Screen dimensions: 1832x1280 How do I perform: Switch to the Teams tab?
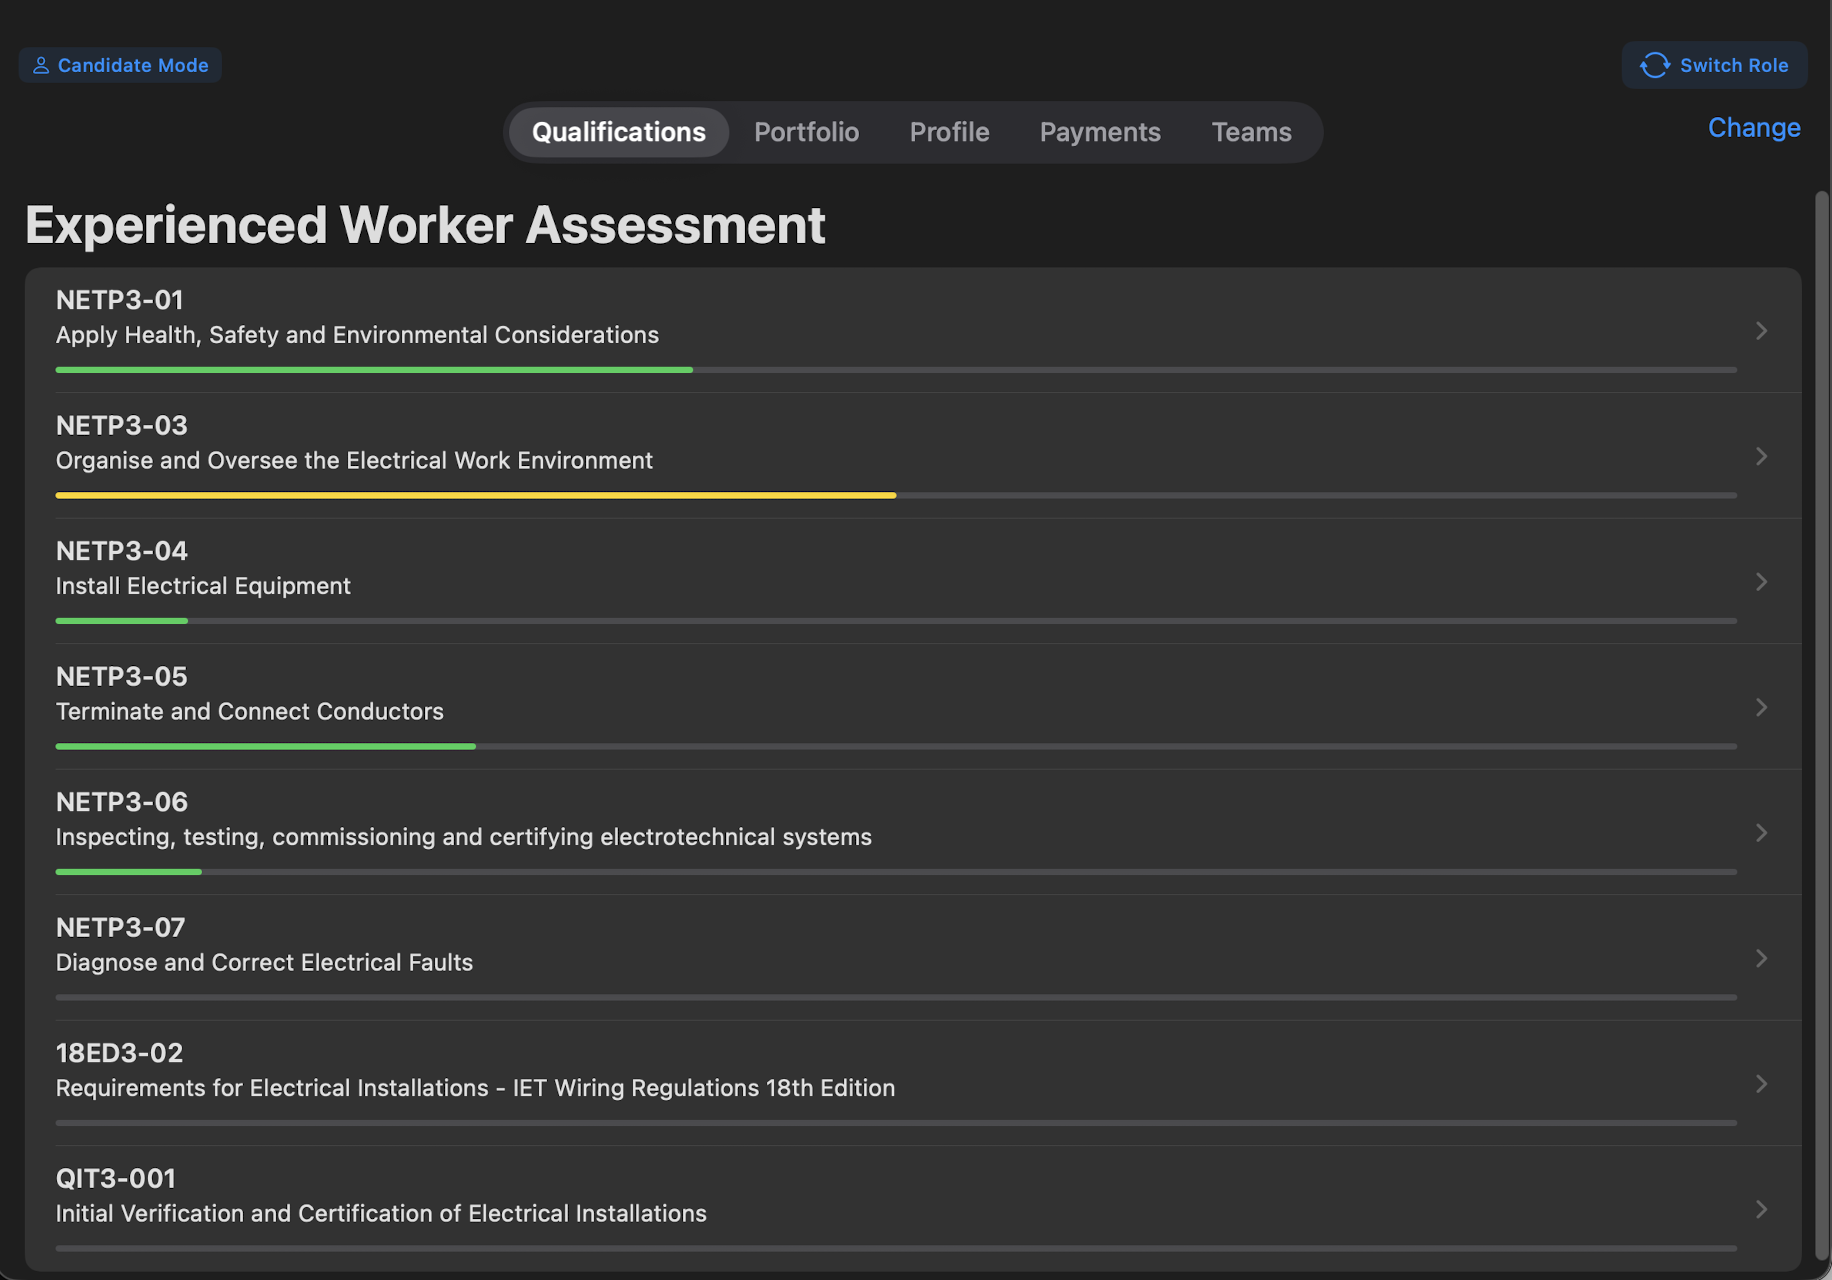pos(1251,131)
